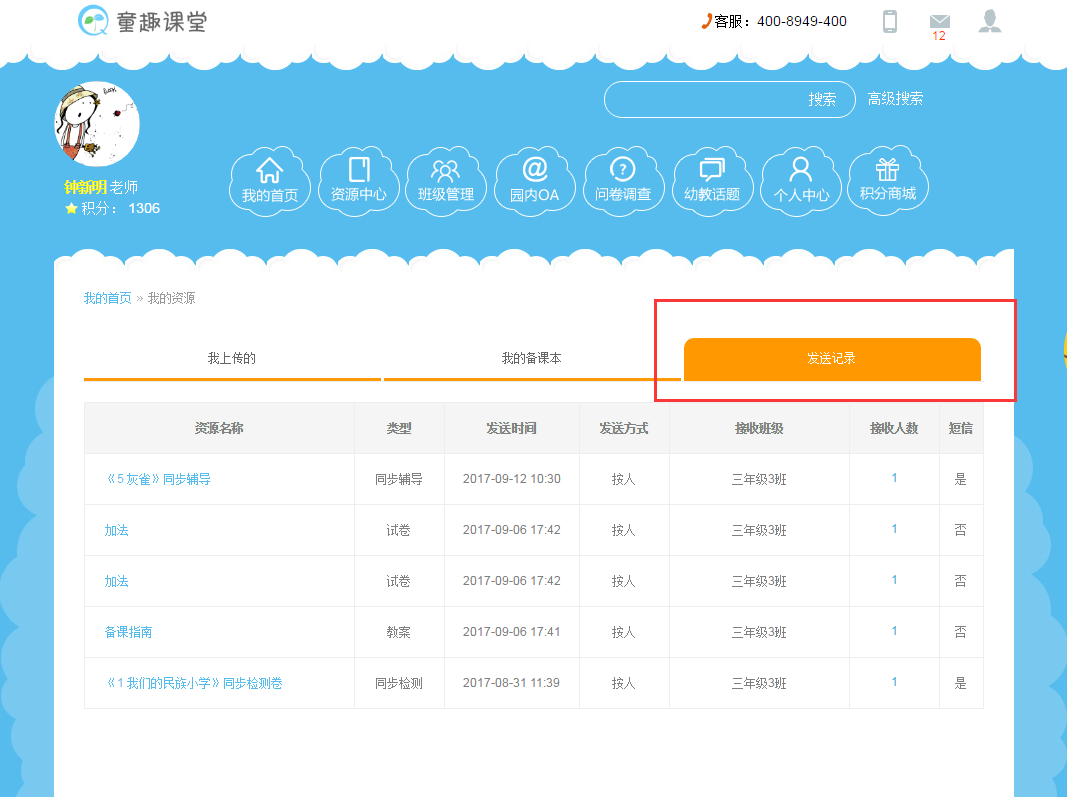Click the user account icon in header
The height and width of the screenshot is (797, 1067).
coord(990,21)
